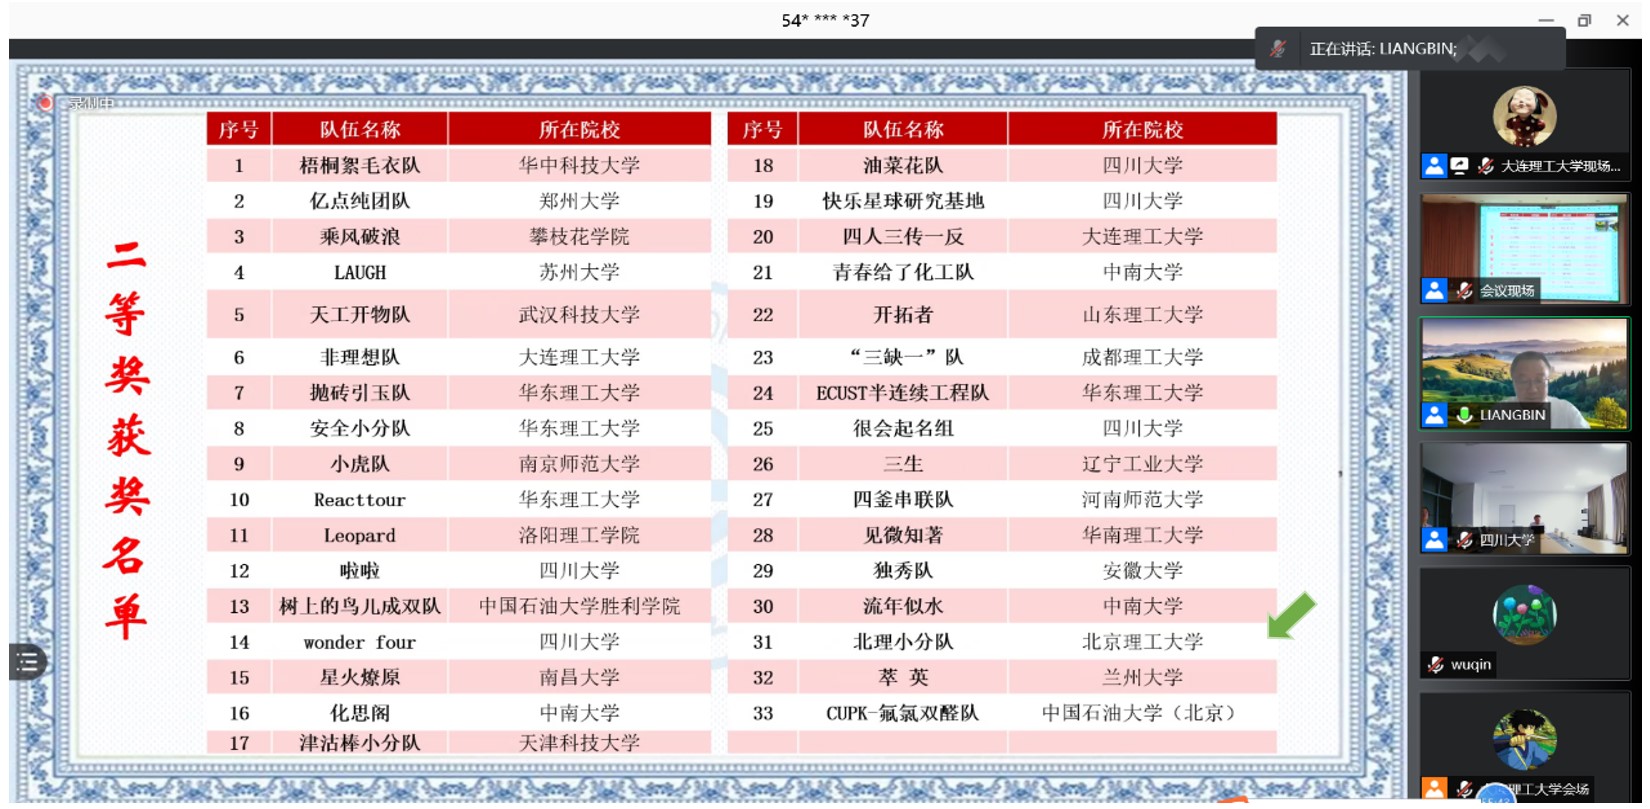The width and height of the screenshot is (1650, 809).
Task: Click the muted microphone icon beside wuqin
Action: pyautogui.click(x=1436, y=664)
